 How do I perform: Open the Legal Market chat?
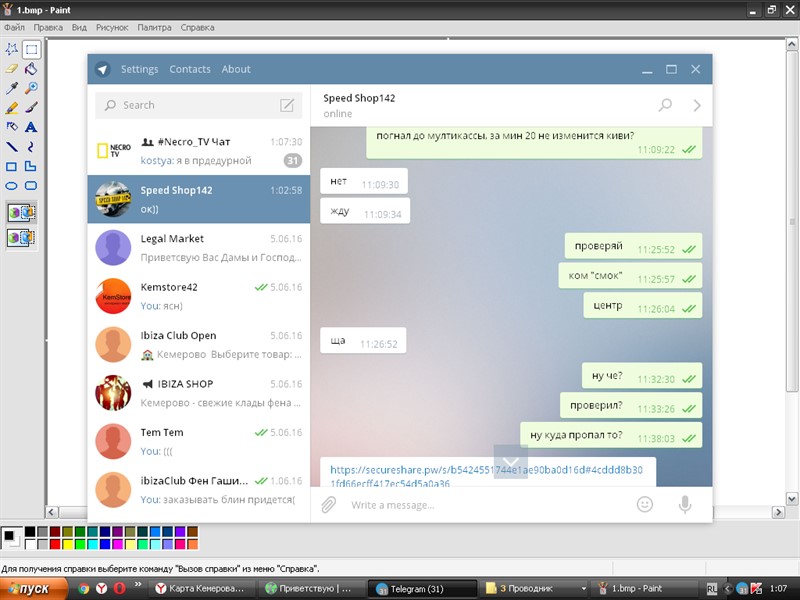pos(198,248)
